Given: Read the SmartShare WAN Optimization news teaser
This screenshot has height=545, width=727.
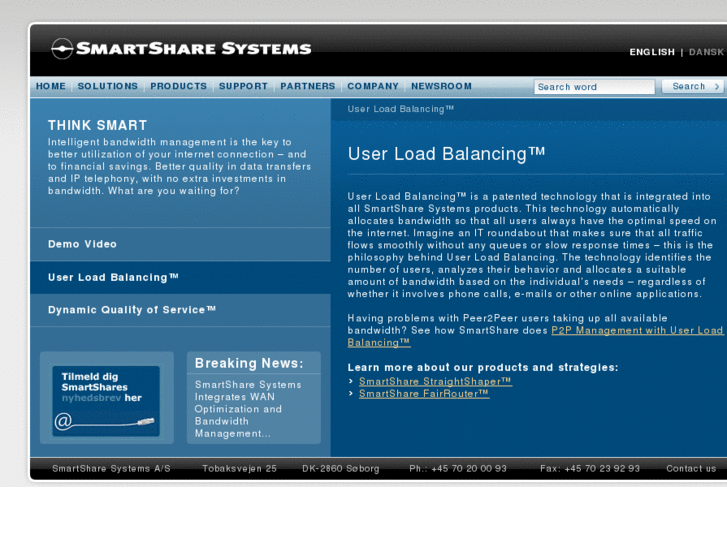Looking at the screenshot, I should 248,409.
